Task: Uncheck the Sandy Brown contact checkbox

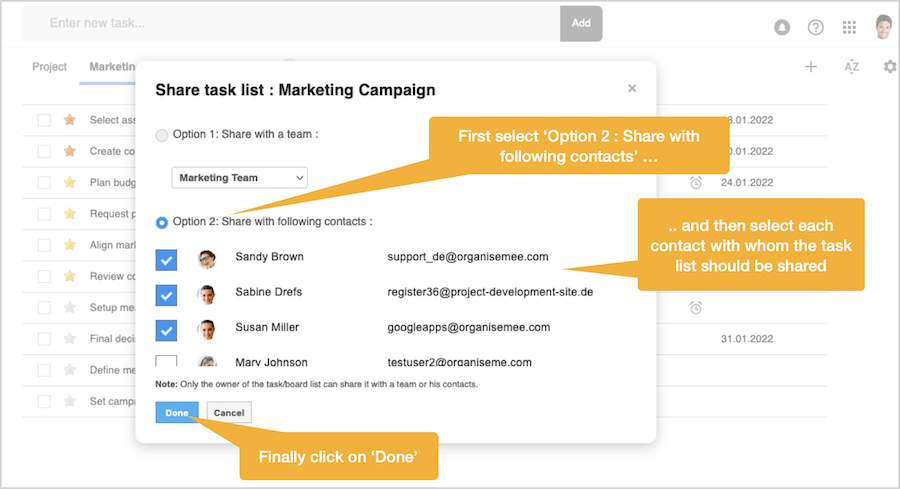Action: (x=167, y=259)
